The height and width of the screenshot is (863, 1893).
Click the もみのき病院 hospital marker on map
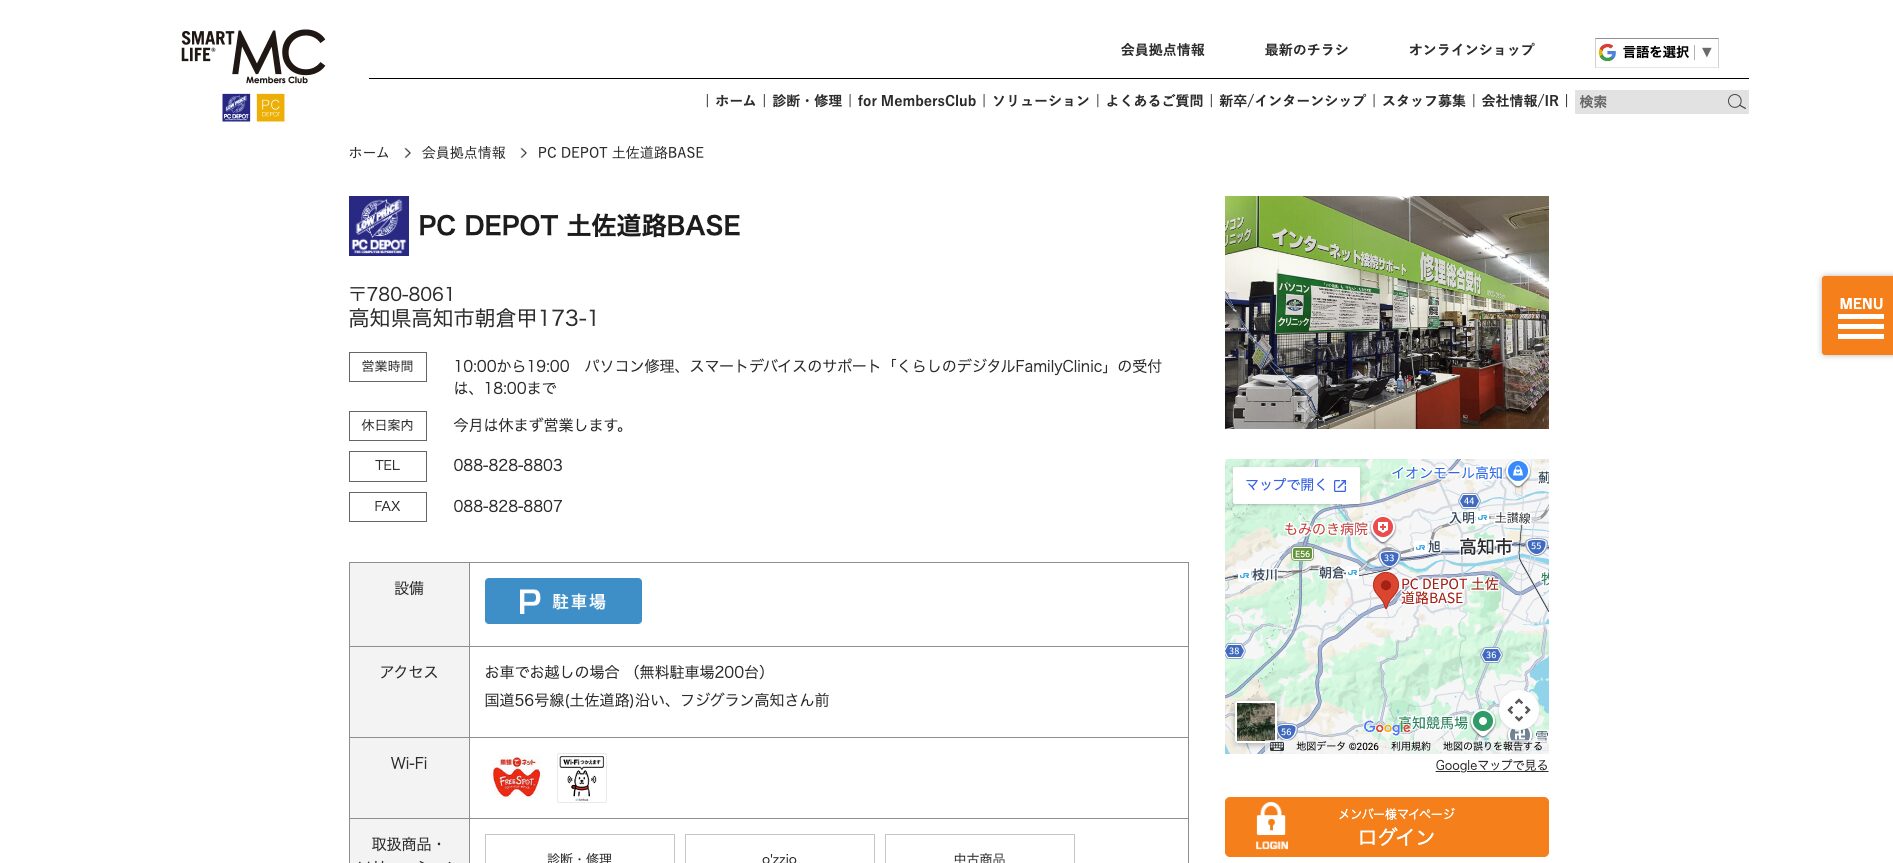[1383, 527]
